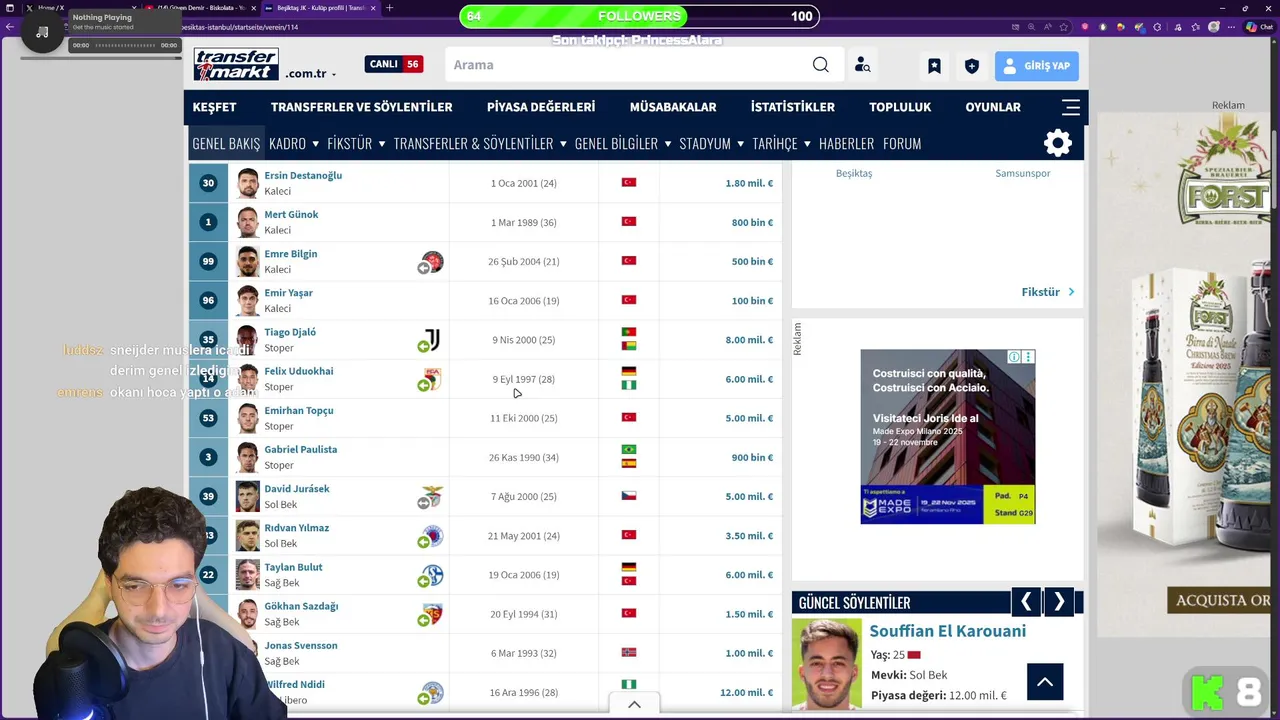This screenshot has width=1280, height=720.
Task: Click the Transfermarkt logo
Action: (x=236, y=65)
